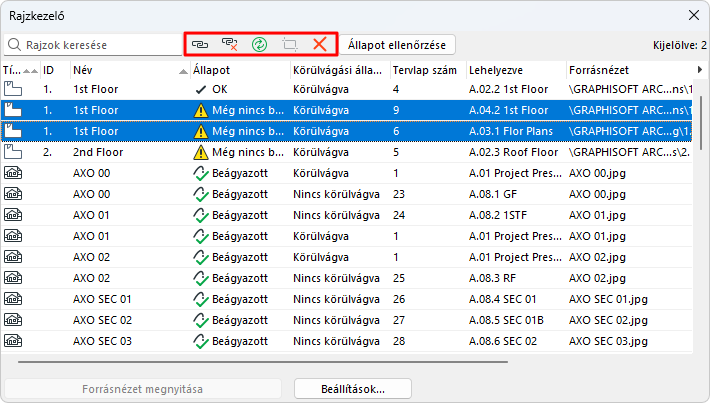Click the type icon of the A.04.2 1st Floor row

tap(13, 110)
